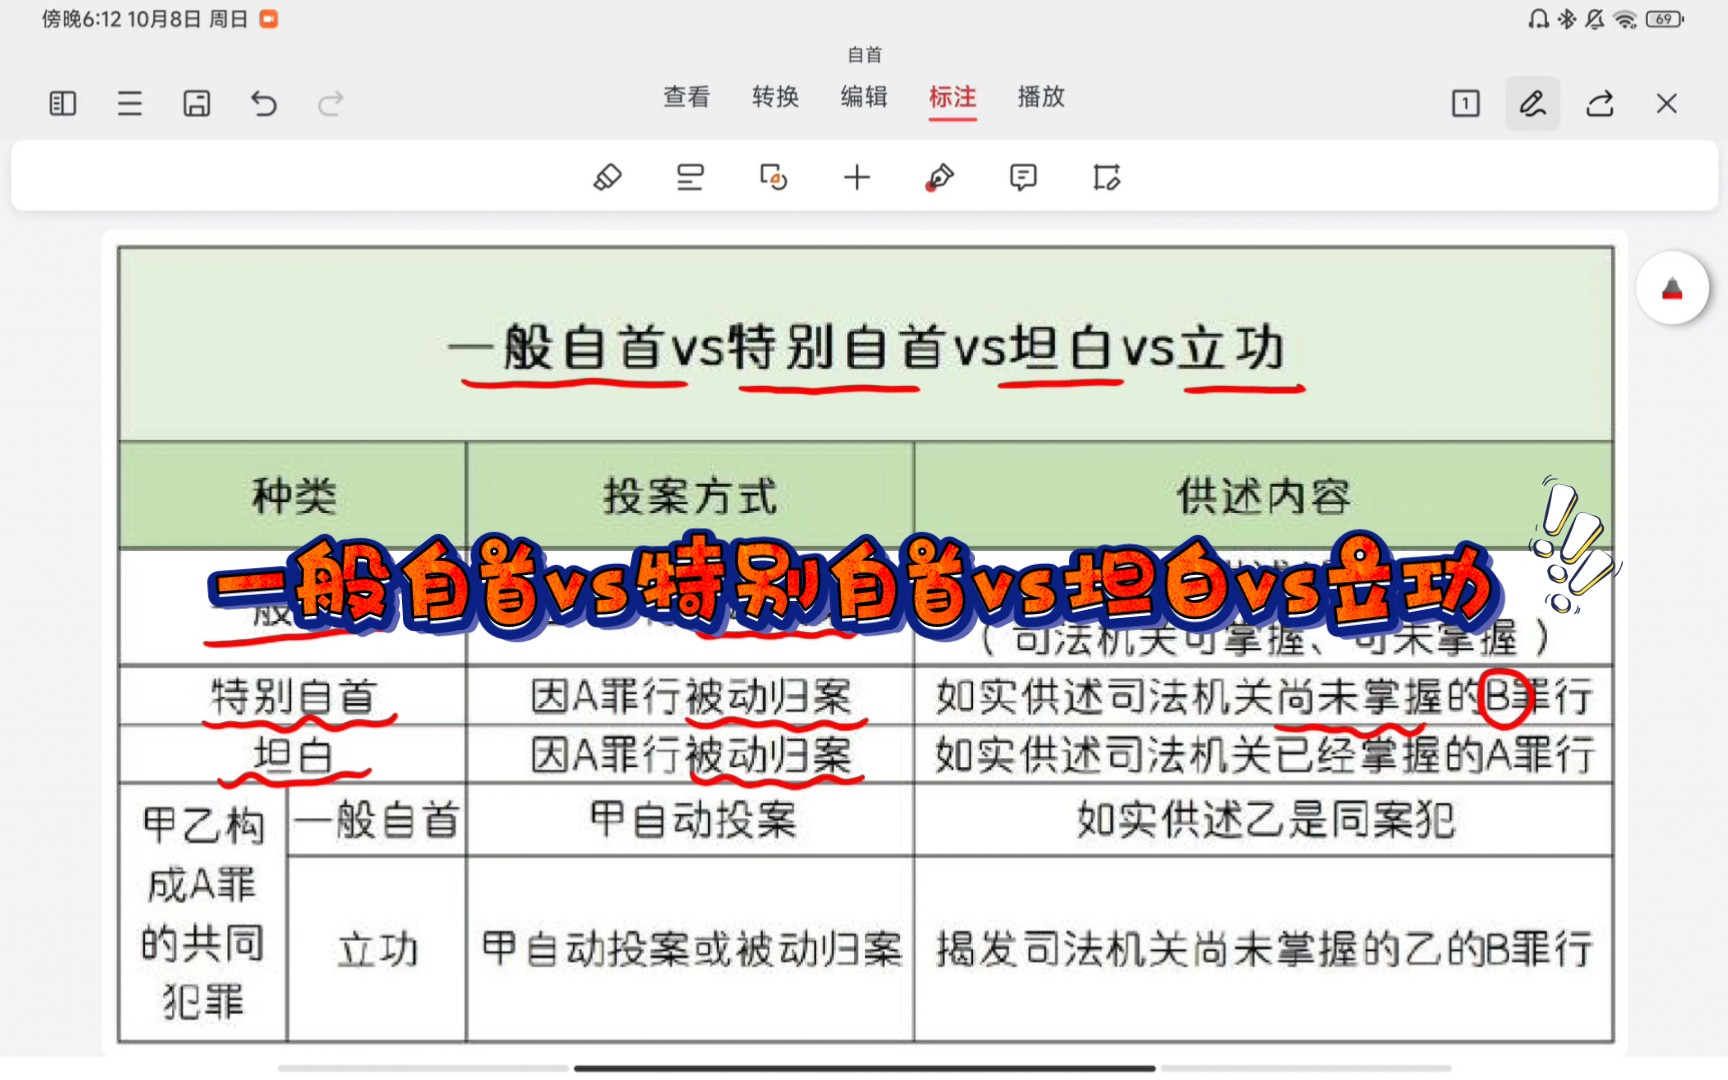Switch to the 转换 tab

click(776, 97)
